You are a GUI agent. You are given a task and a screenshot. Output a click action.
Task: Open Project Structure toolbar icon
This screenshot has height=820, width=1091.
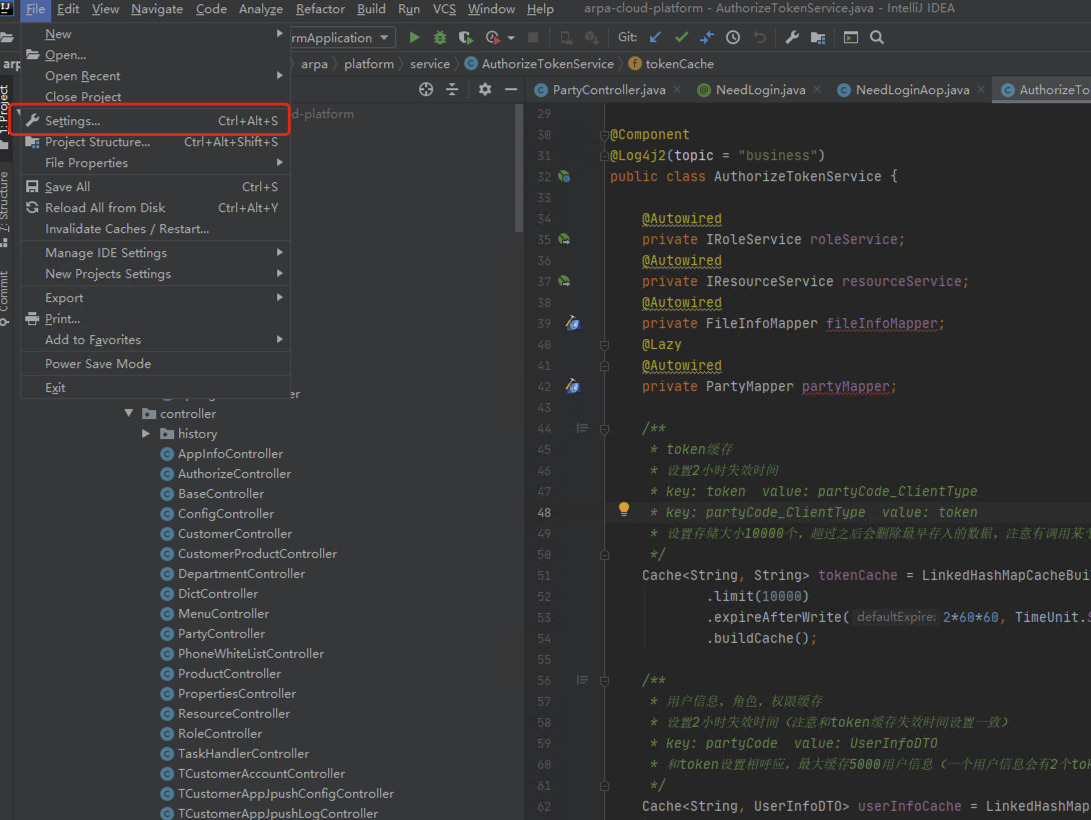(818, 38)
